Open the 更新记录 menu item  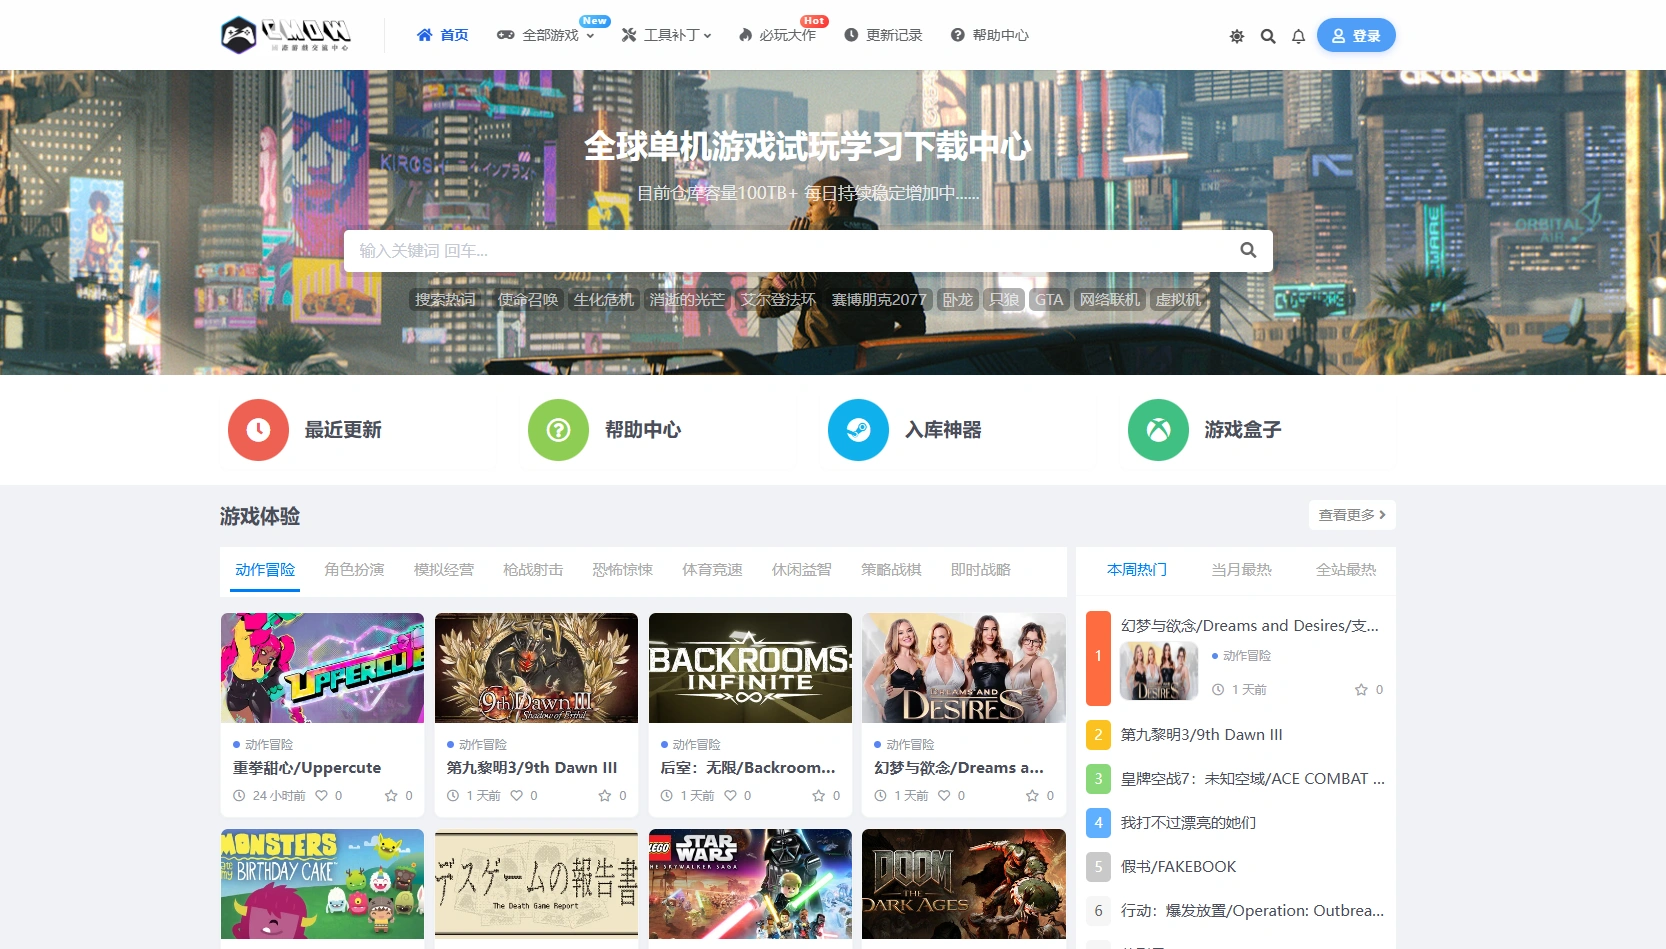point(883,35)
